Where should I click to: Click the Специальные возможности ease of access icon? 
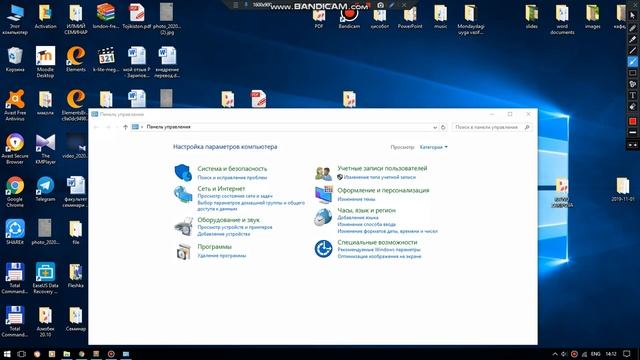coord(323,249)
